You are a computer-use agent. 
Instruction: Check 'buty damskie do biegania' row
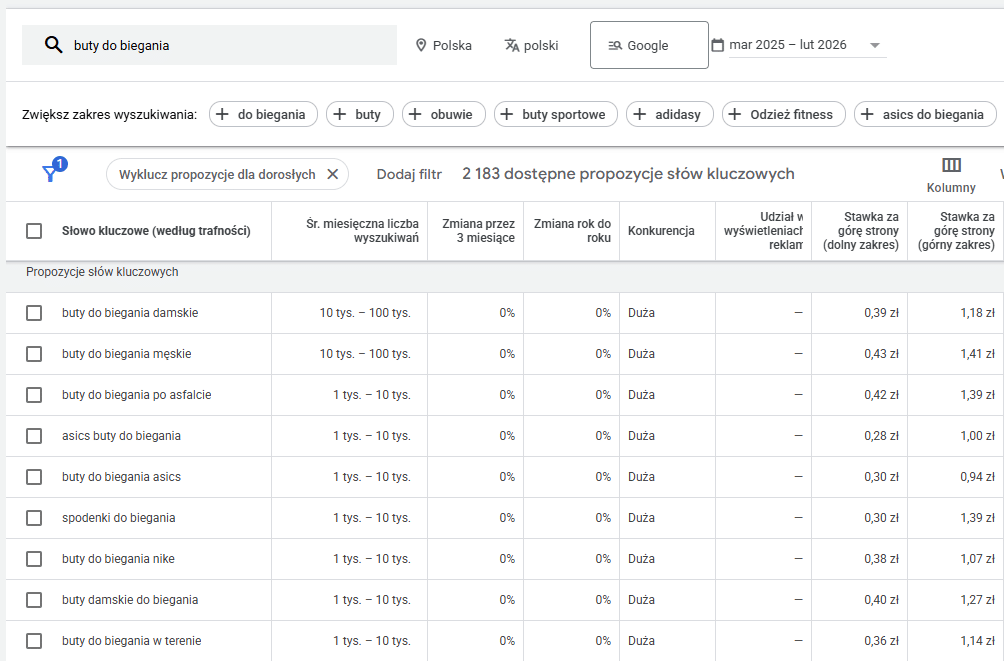[34, 600]
